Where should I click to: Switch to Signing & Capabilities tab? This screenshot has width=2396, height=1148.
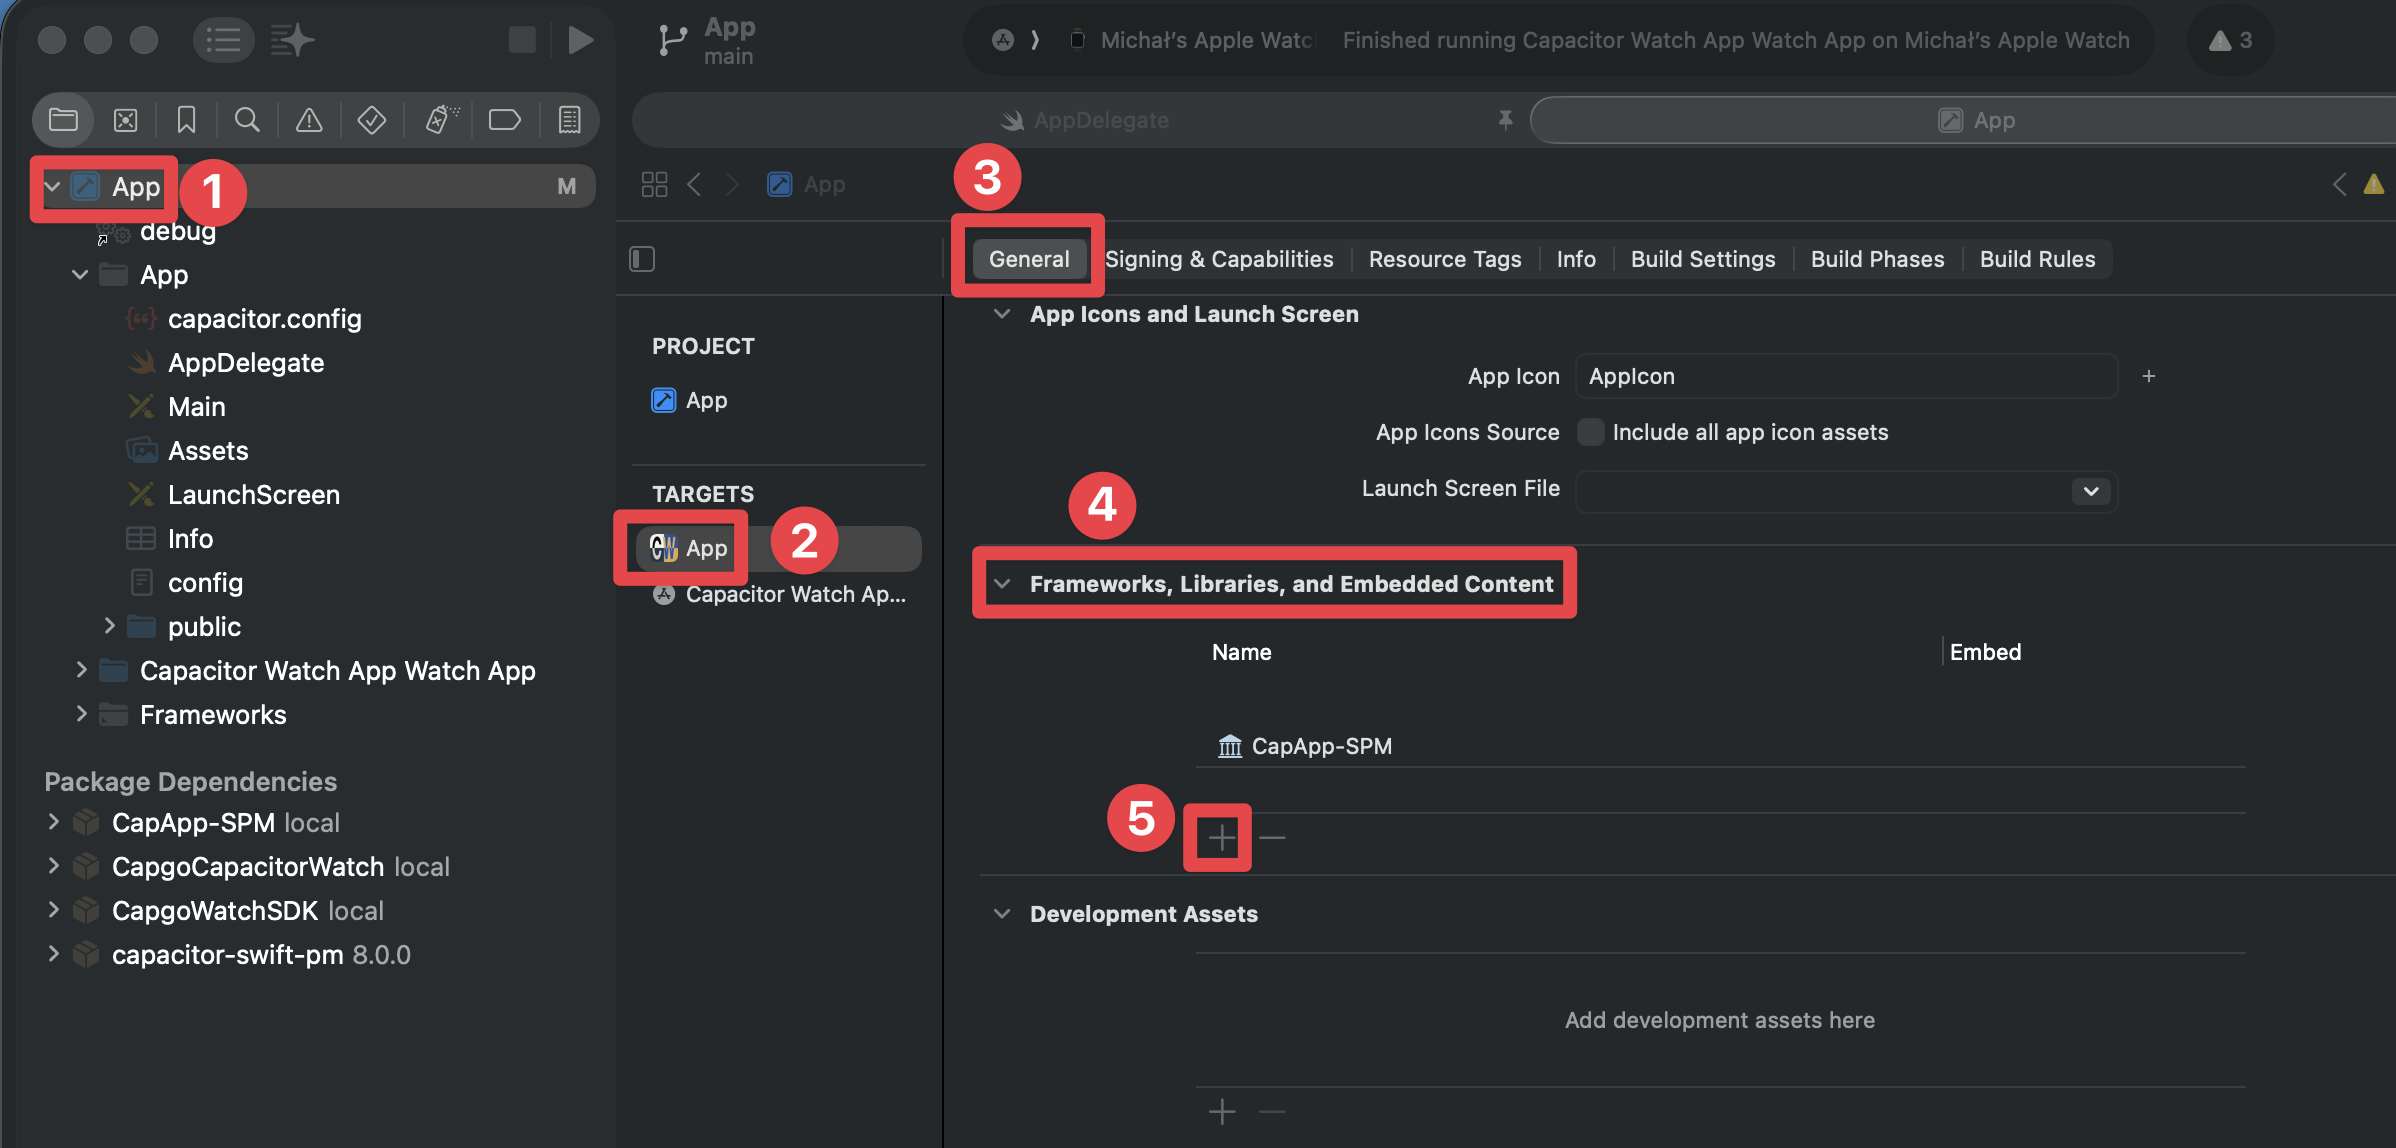1219,259
